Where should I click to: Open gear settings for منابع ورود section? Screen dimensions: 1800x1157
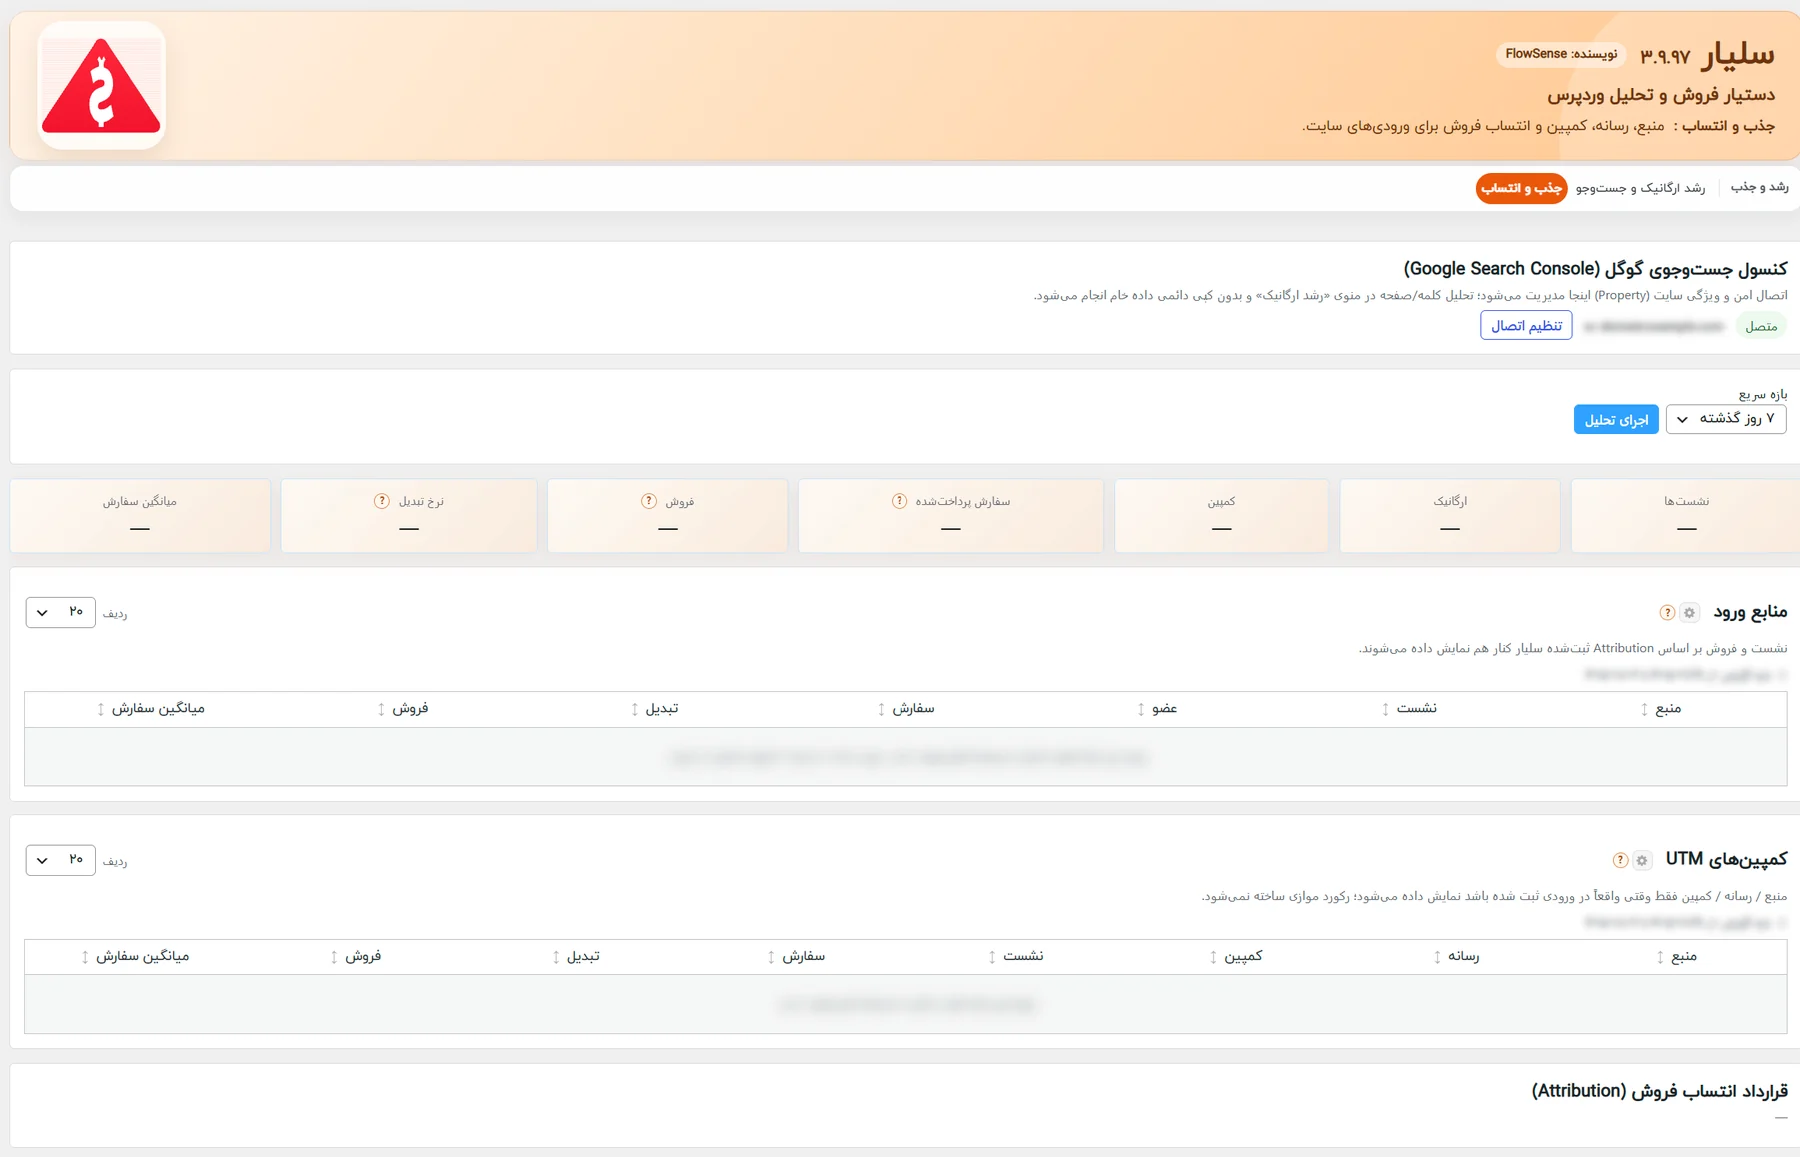coord(1689,612)
